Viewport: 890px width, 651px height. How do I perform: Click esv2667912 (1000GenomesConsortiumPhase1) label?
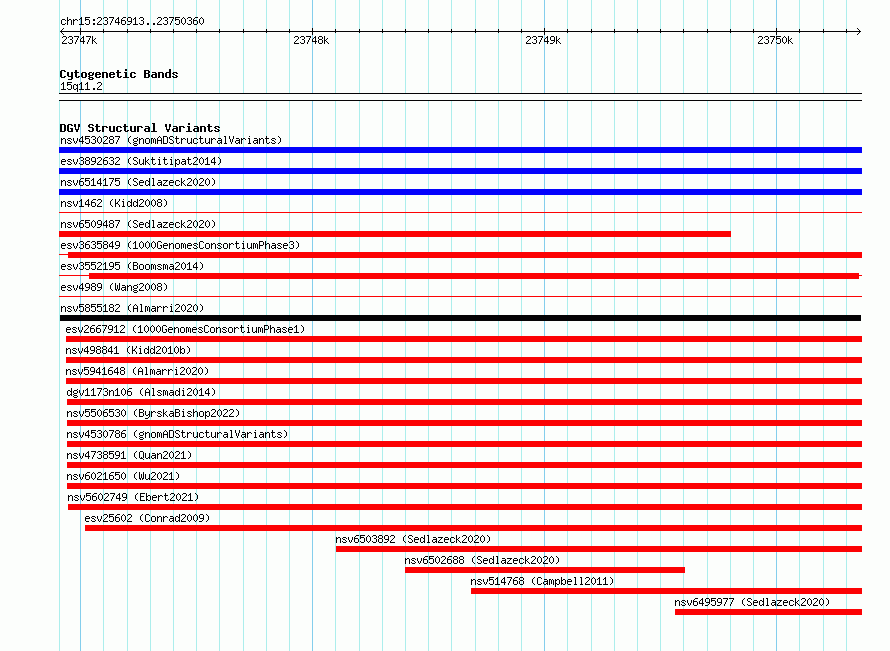(x=185, y=329)
